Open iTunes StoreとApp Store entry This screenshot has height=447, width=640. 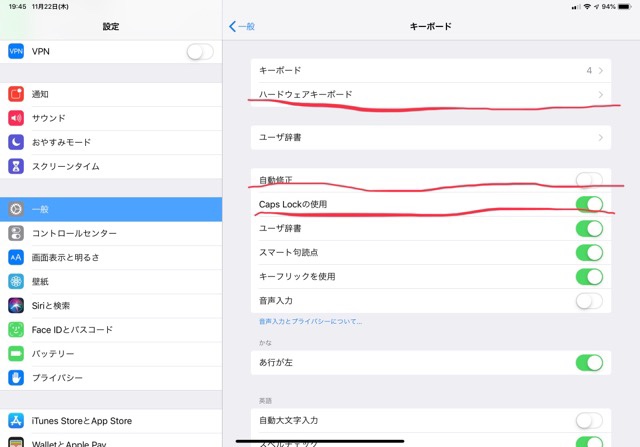[x=111, y=421]
